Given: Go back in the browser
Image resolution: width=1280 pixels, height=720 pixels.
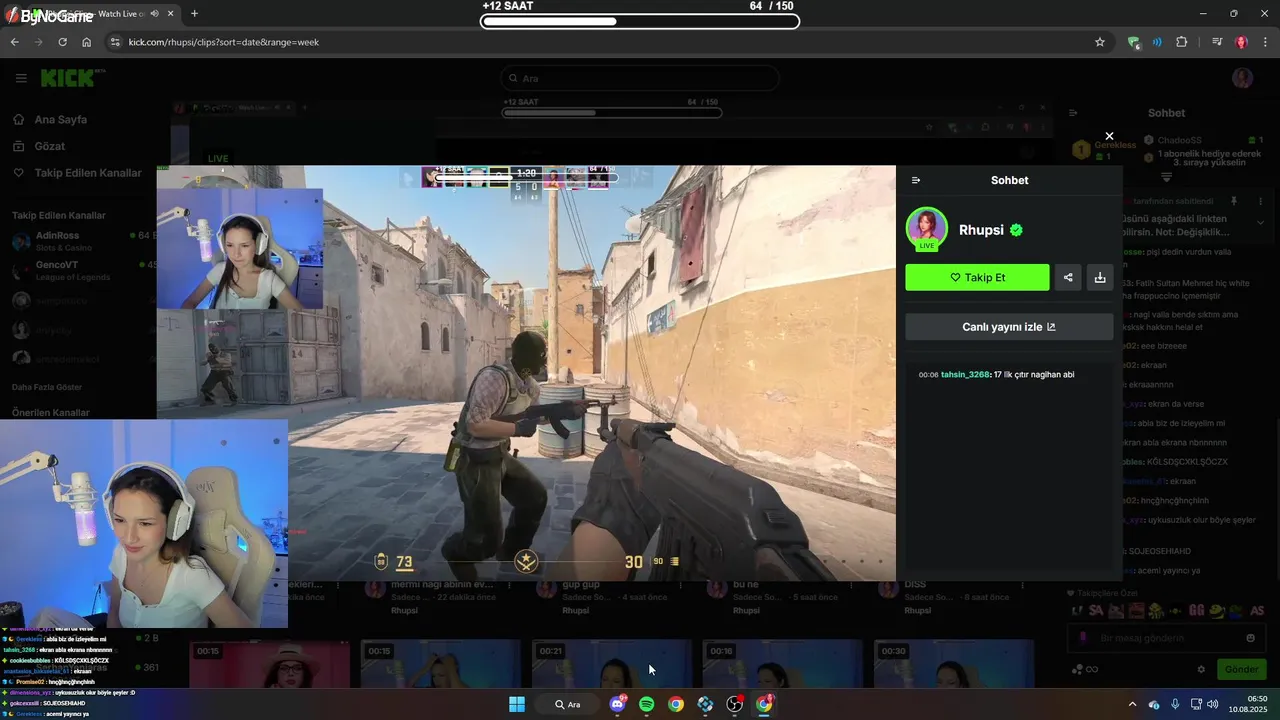Looking at the screenshot, I should pyautogui.click(x=14, y=42).
